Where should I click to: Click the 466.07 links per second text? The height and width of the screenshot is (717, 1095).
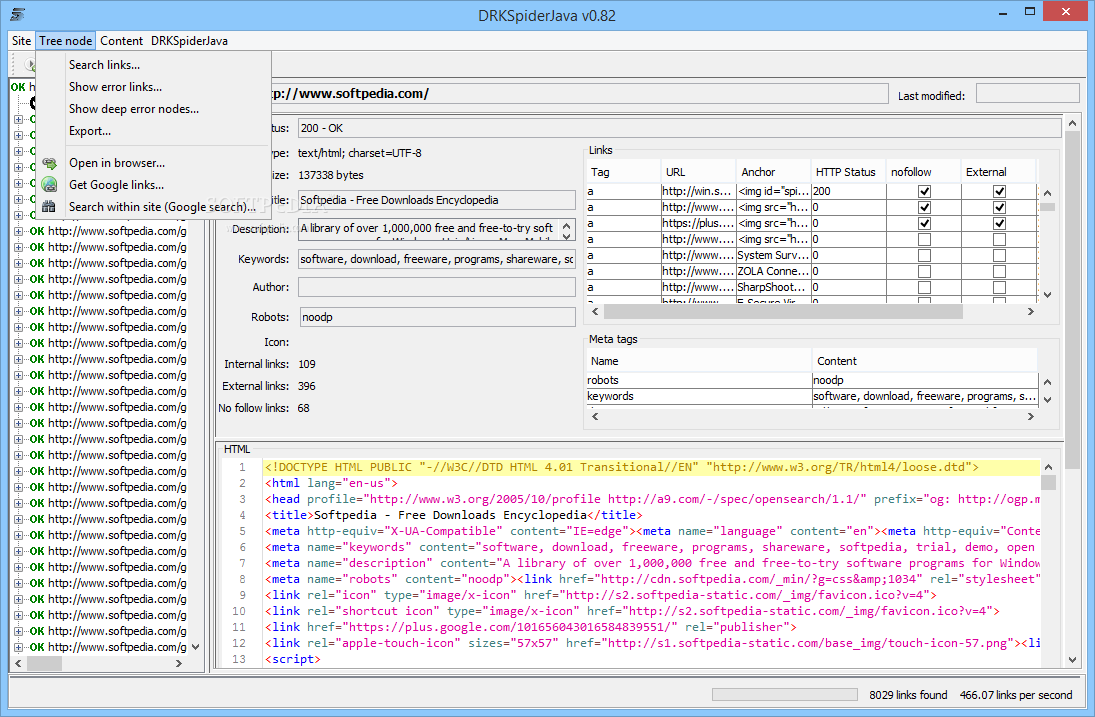coord(1015,695)
